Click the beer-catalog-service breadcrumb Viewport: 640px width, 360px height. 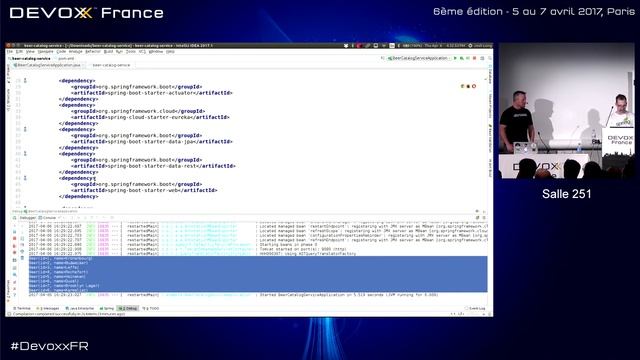coord(30,58)
